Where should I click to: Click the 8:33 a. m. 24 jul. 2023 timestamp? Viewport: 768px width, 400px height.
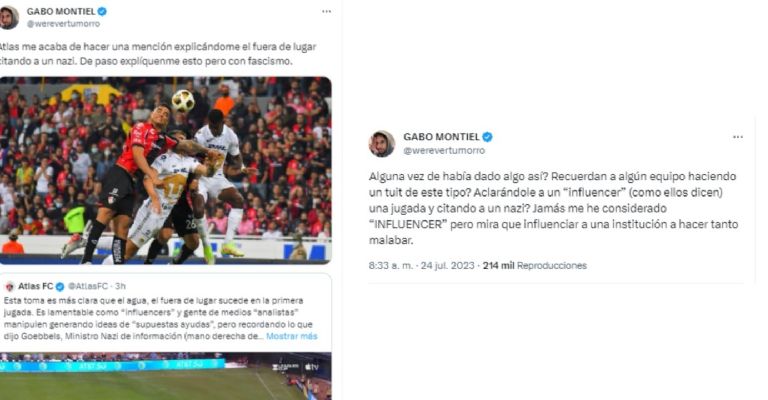tap(421, 265)
